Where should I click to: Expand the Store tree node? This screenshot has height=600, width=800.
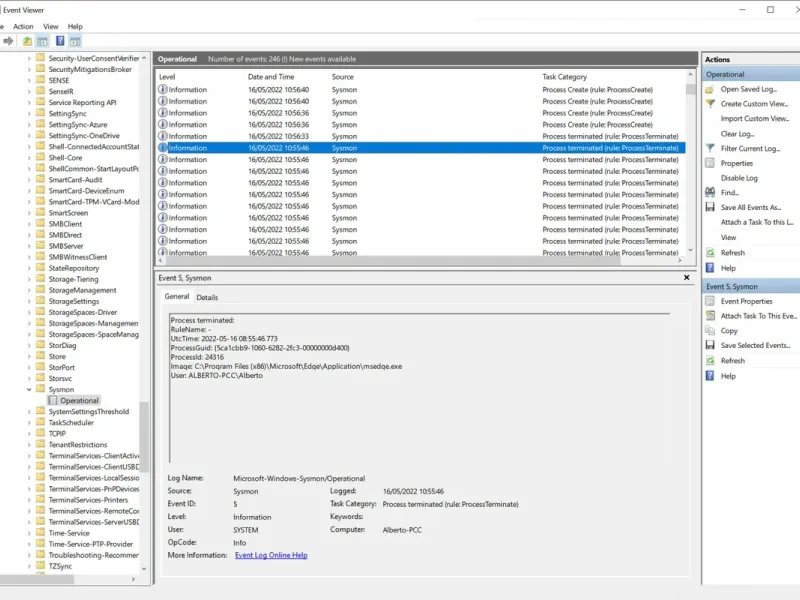pyautogui.click(x=29, y=356)
